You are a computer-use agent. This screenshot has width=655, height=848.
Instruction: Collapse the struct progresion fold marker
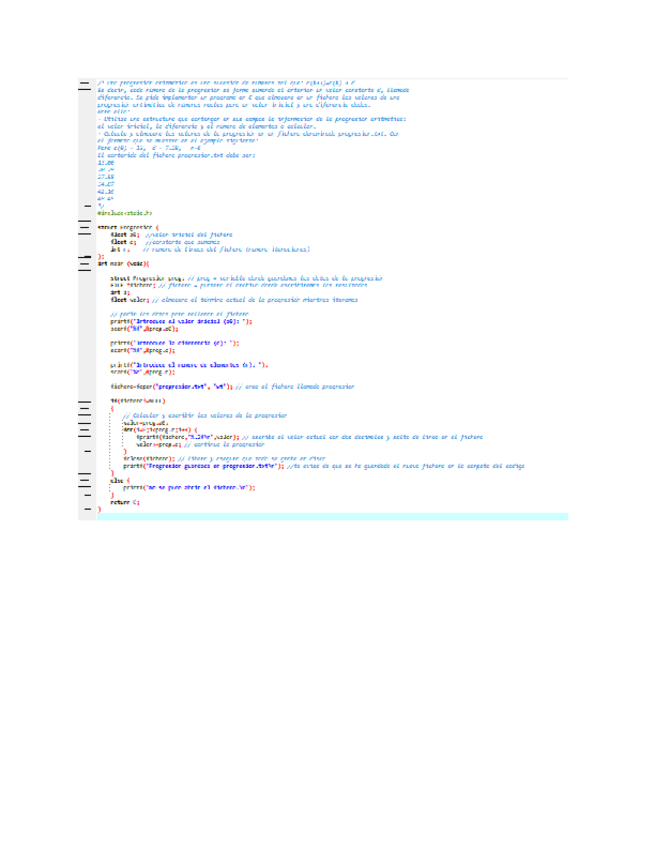point(85,228)
